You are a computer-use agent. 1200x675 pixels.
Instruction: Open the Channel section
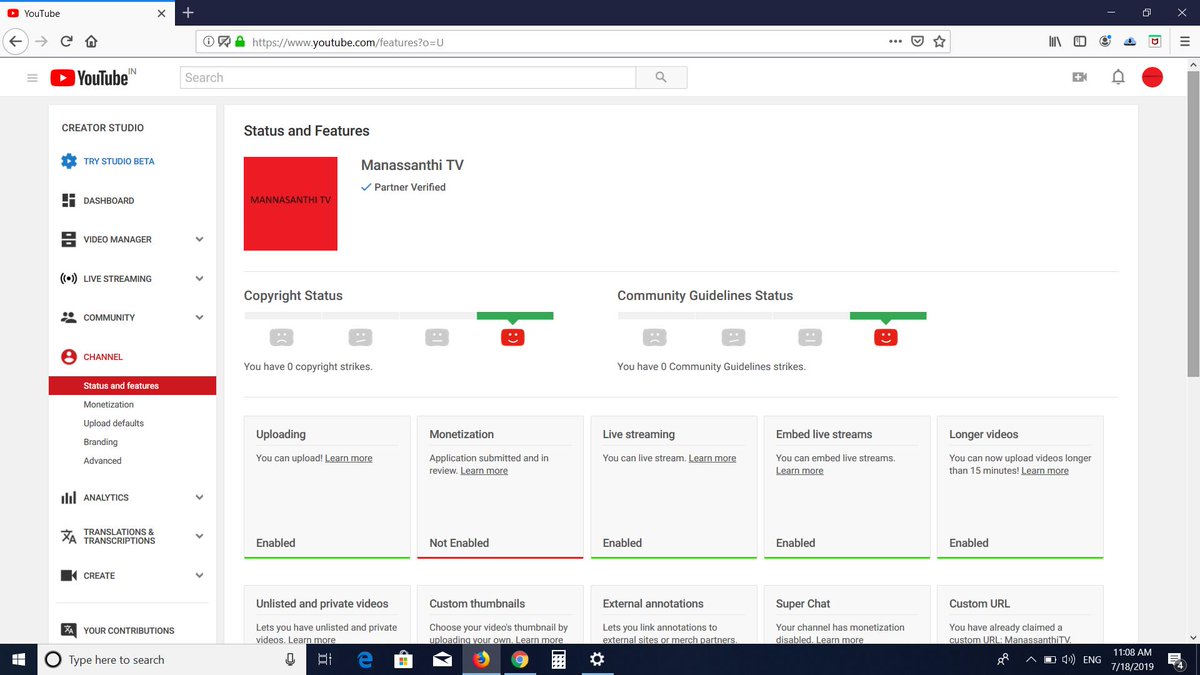click(103, 357)
